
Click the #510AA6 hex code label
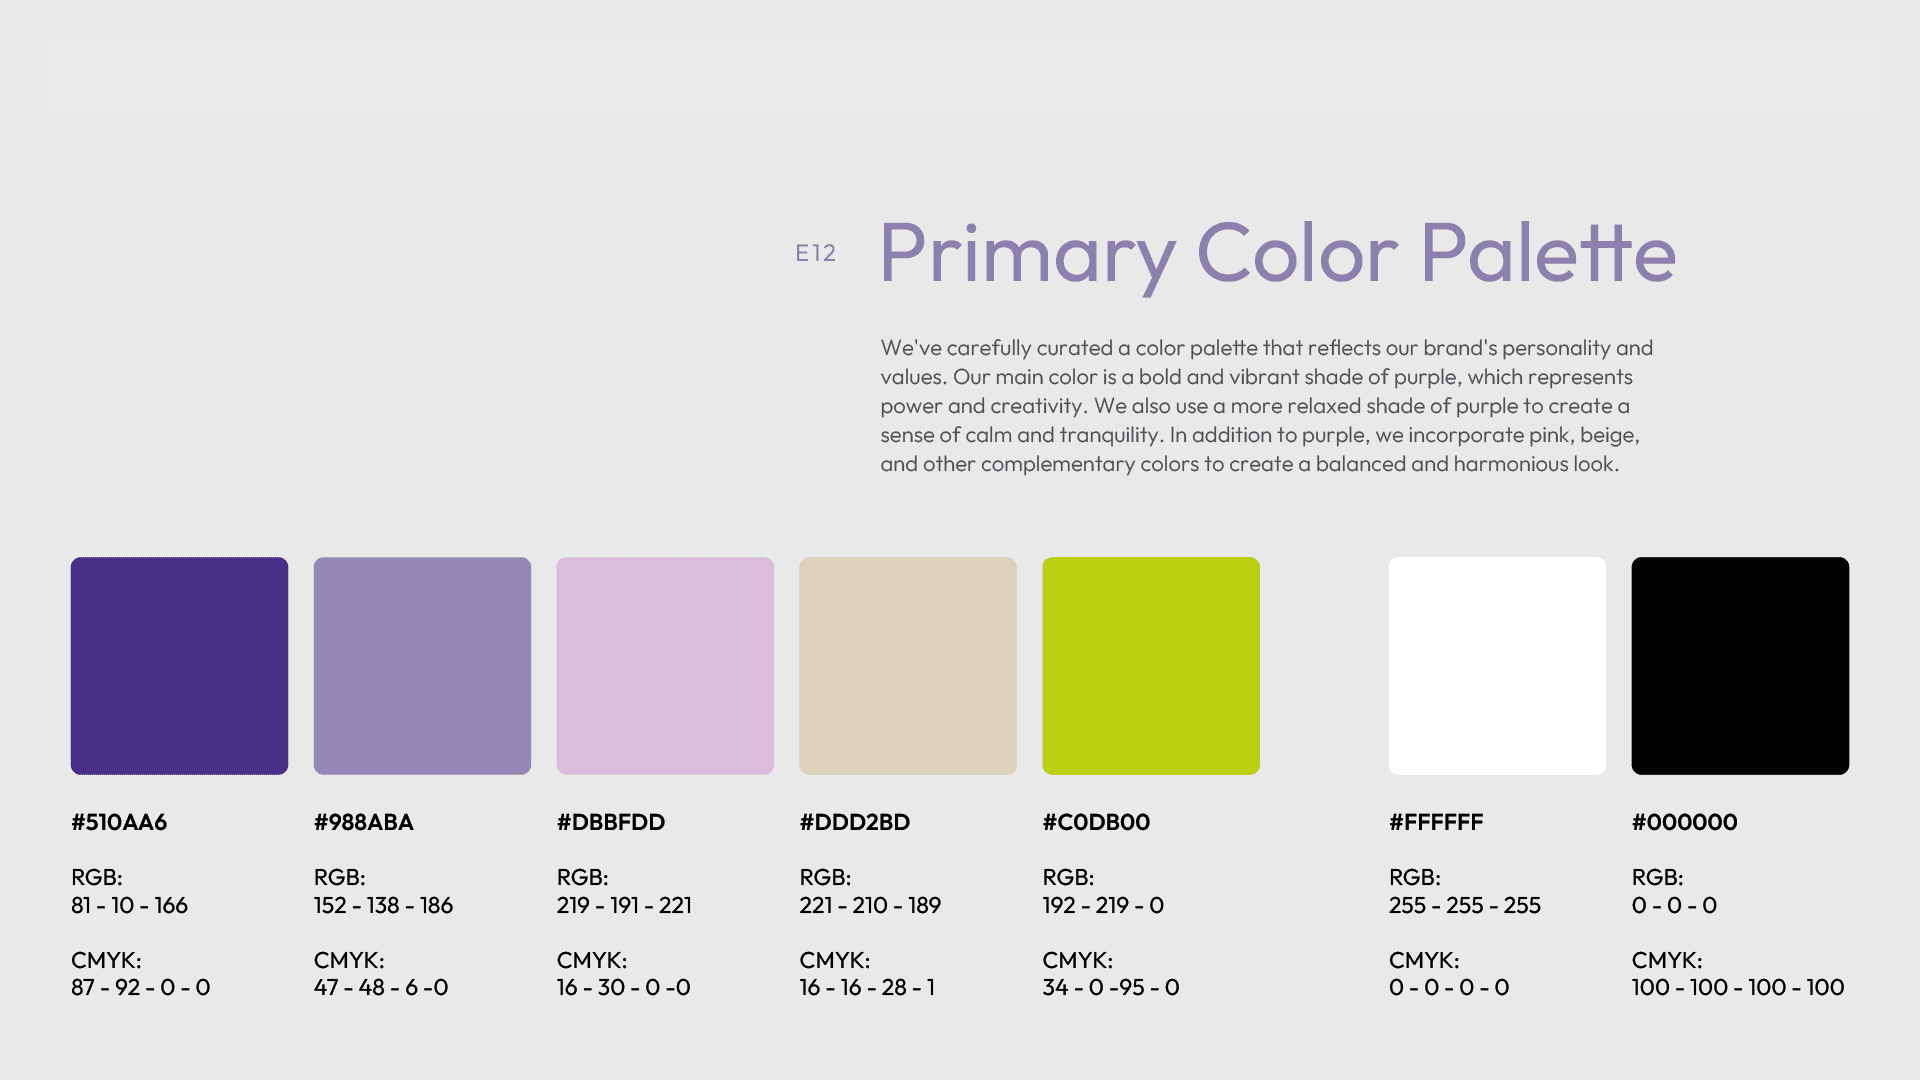(119, 822)
